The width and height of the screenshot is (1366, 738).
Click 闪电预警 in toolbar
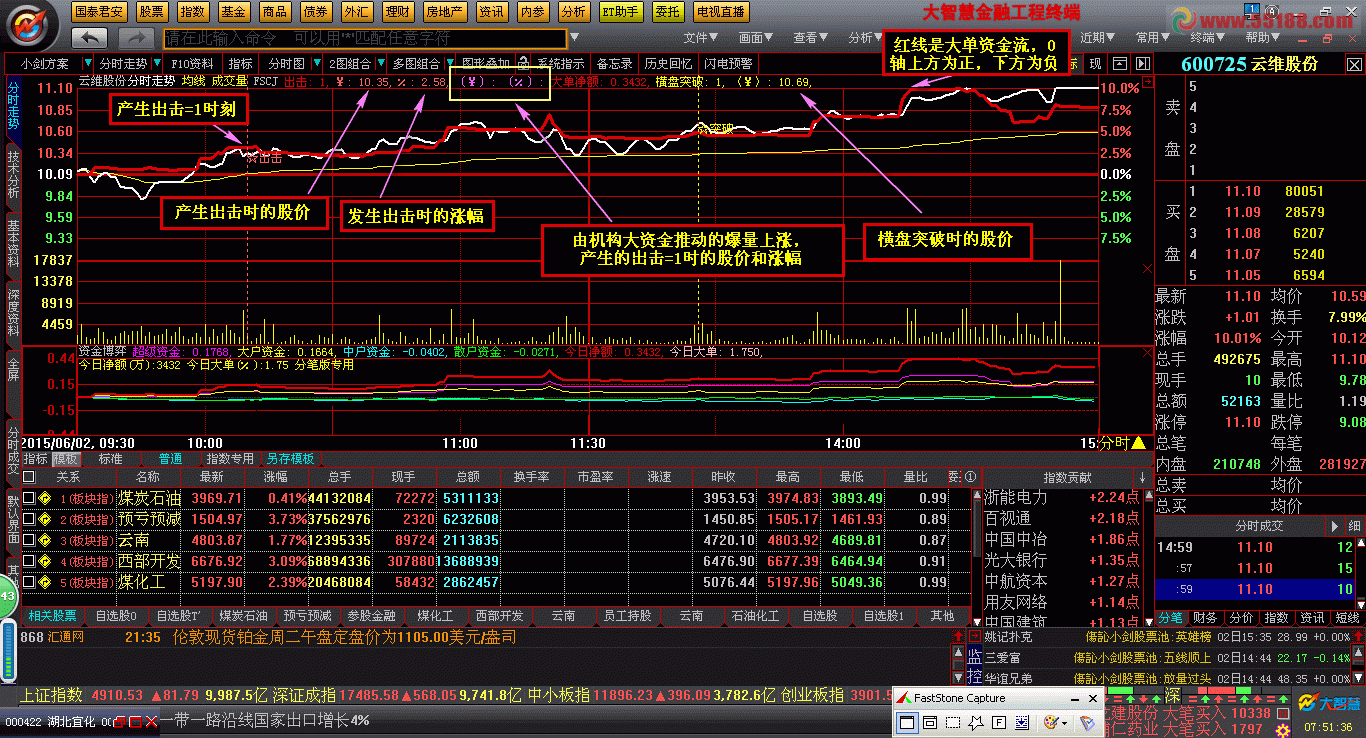click(727, 63)
